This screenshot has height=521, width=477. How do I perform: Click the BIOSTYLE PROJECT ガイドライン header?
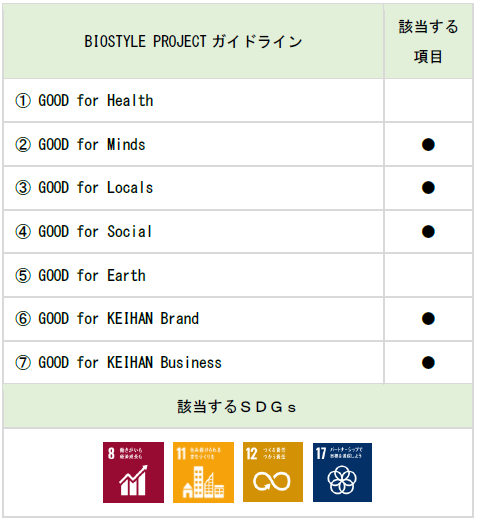point(193,42)
